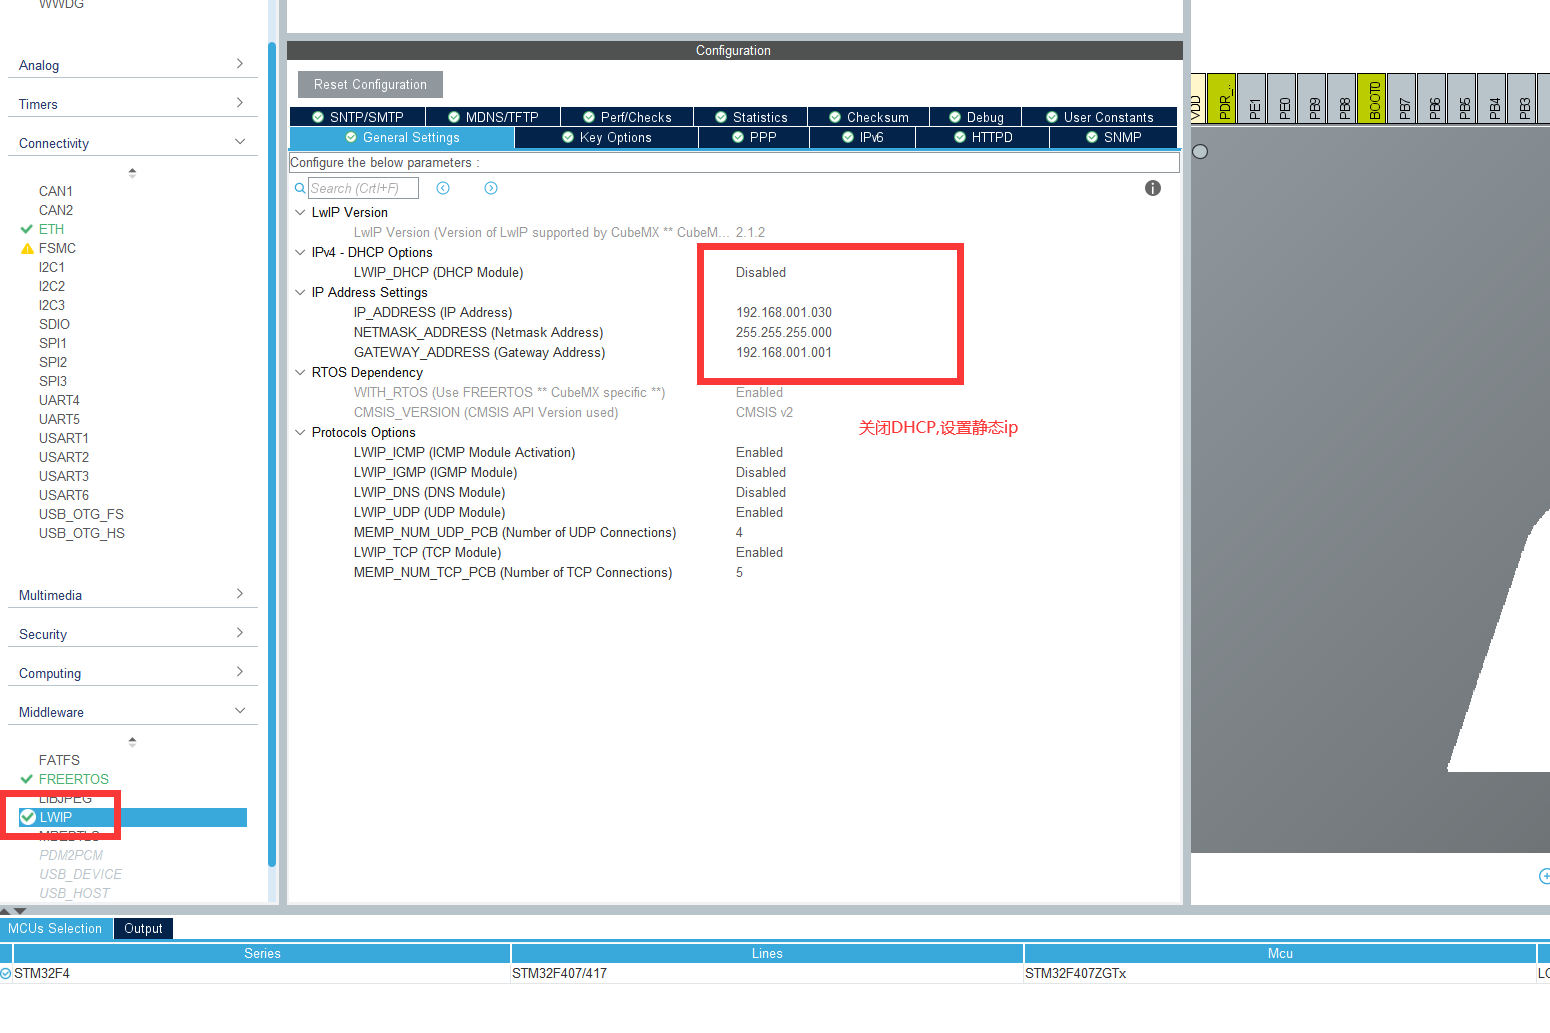The image size is (1550, 1033).
Task: Open the Checksum tab
Action: tap(869, 117)
